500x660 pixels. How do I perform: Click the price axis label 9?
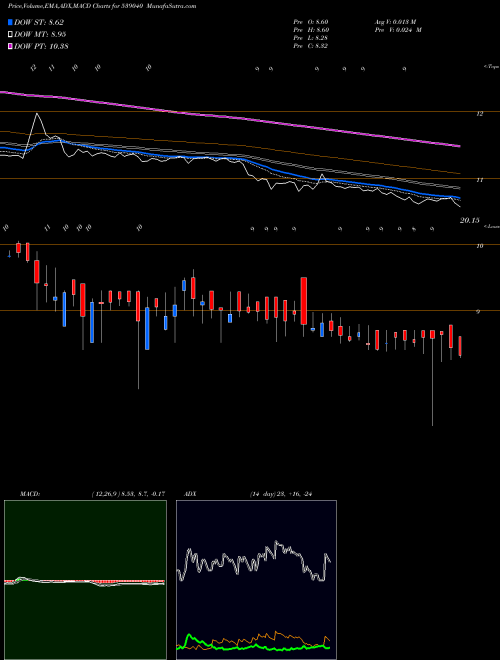pyautogui.click(x=479, y=312)
